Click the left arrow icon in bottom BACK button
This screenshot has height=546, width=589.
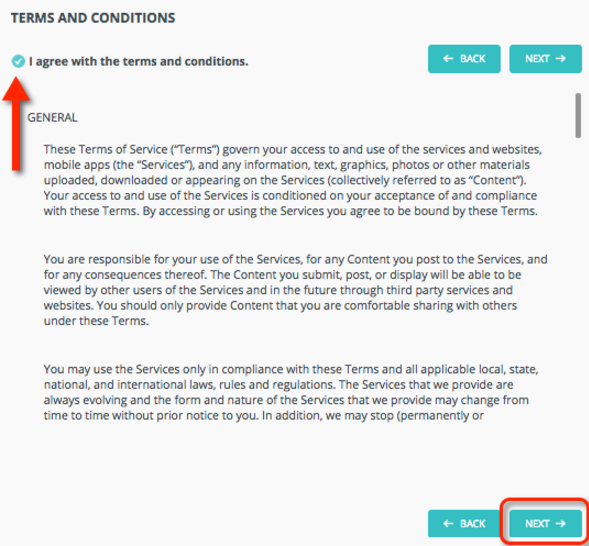pos(448,523)
